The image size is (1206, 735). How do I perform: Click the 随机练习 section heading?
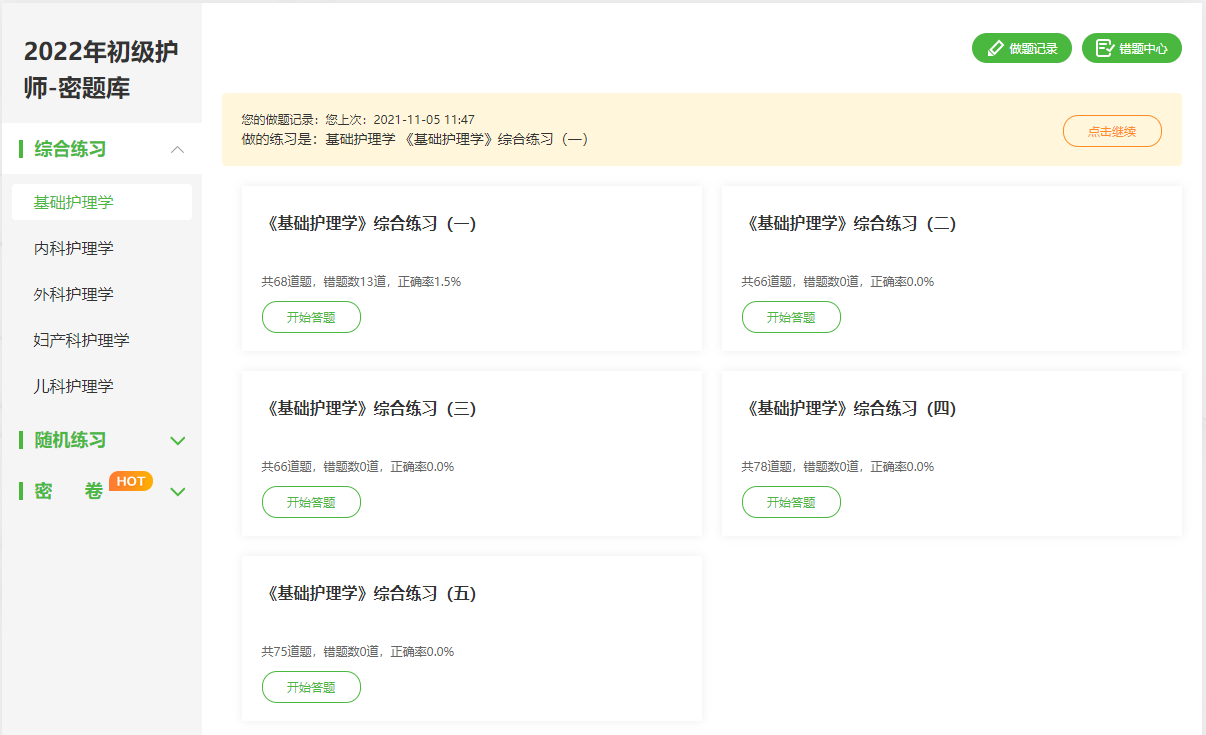point(70,441)
